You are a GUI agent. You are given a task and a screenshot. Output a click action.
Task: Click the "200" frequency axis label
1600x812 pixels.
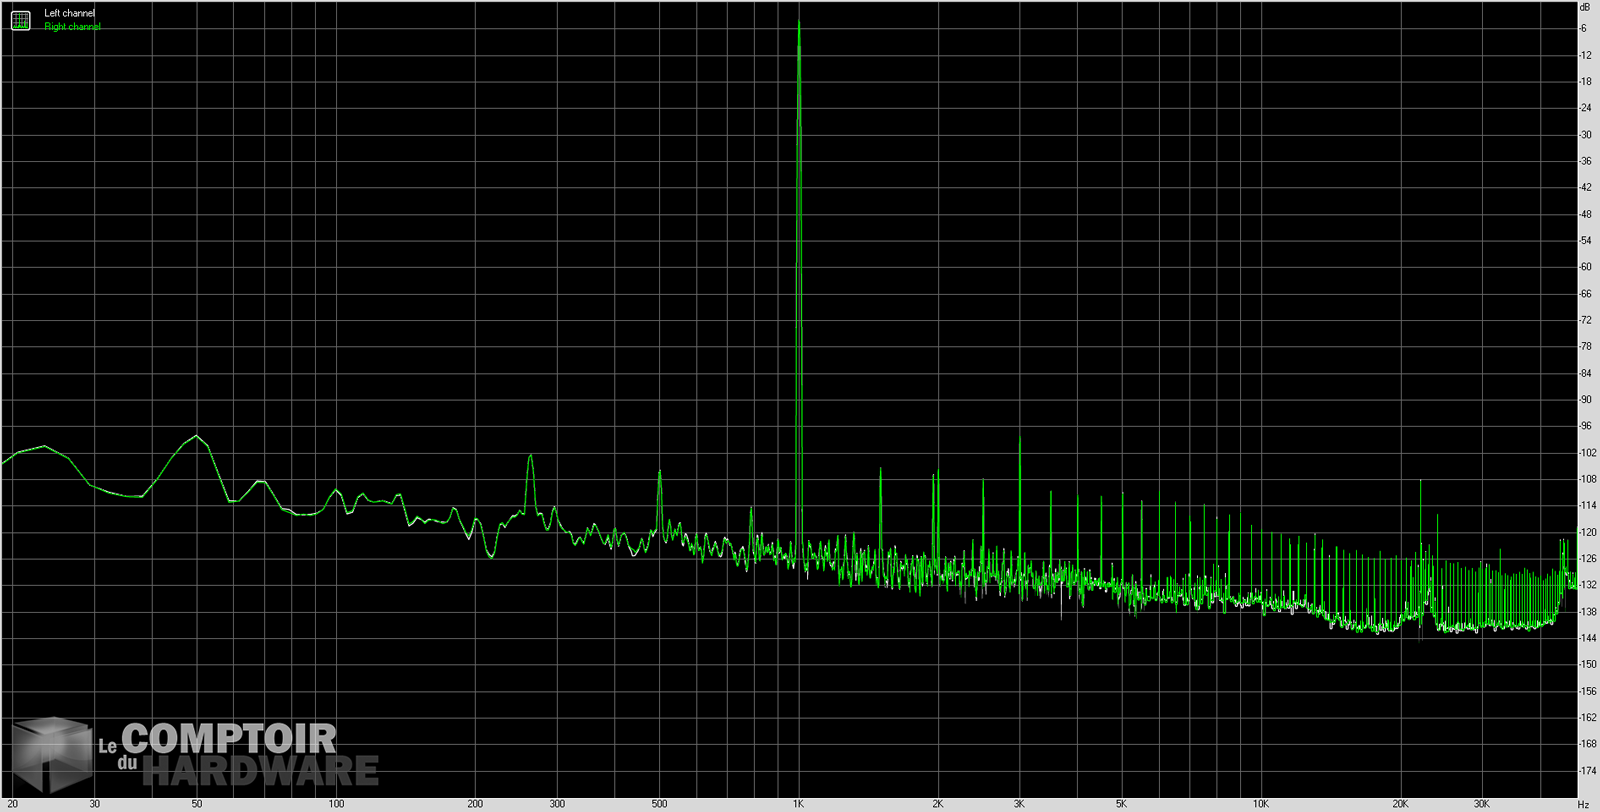[475, 804]
